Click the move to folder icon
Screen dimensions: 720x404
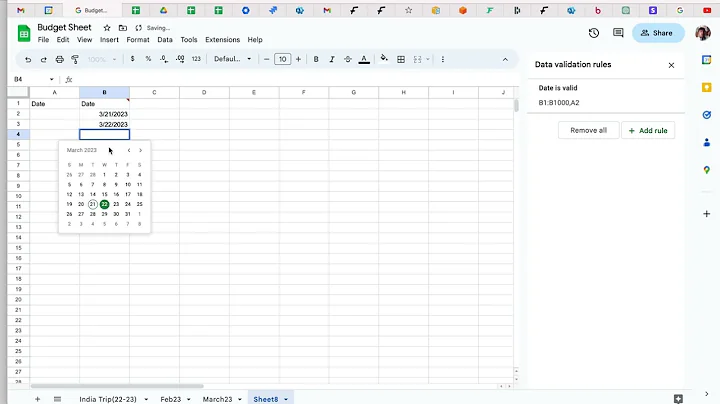(x=123, y=28)
